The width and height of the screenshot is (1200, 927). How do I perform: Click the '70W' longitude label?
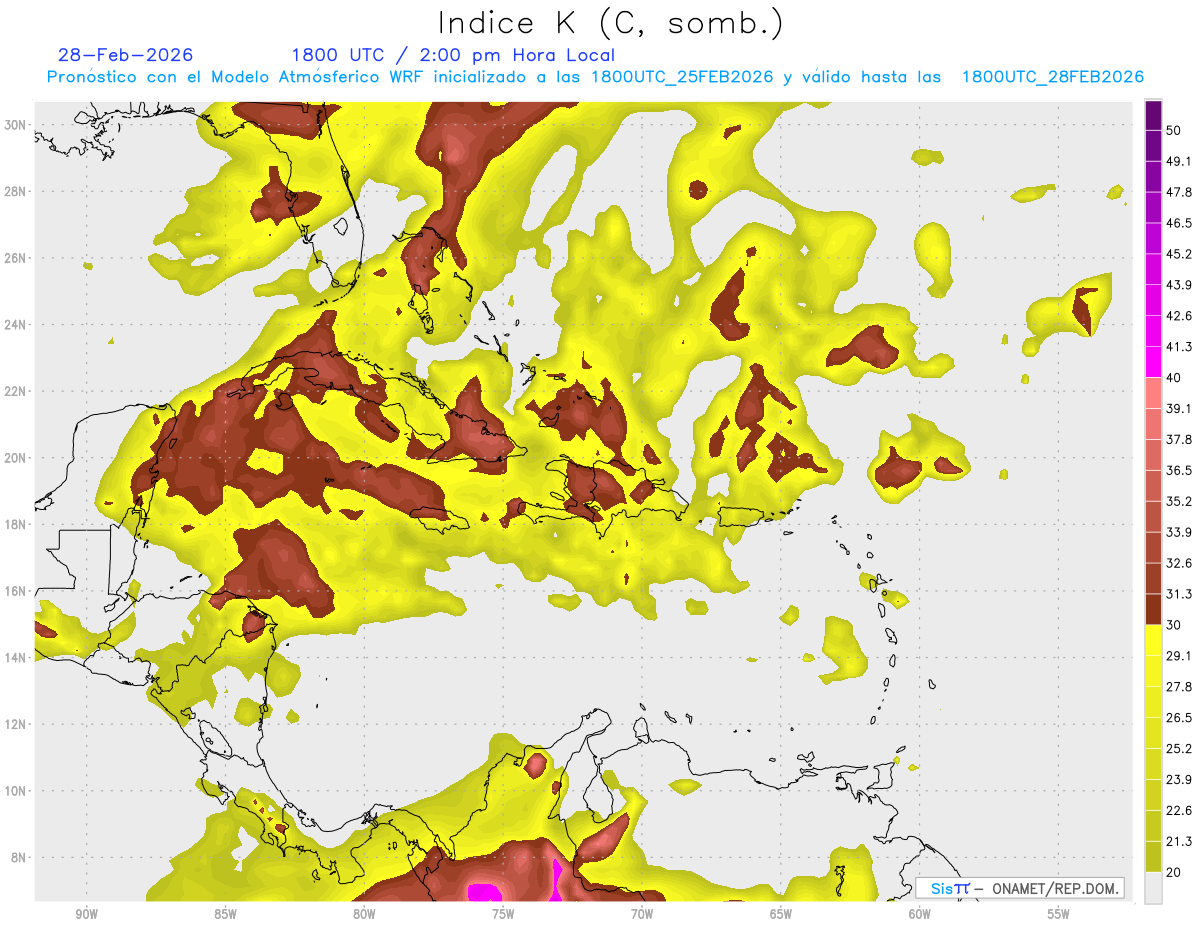tap(642, 914)
